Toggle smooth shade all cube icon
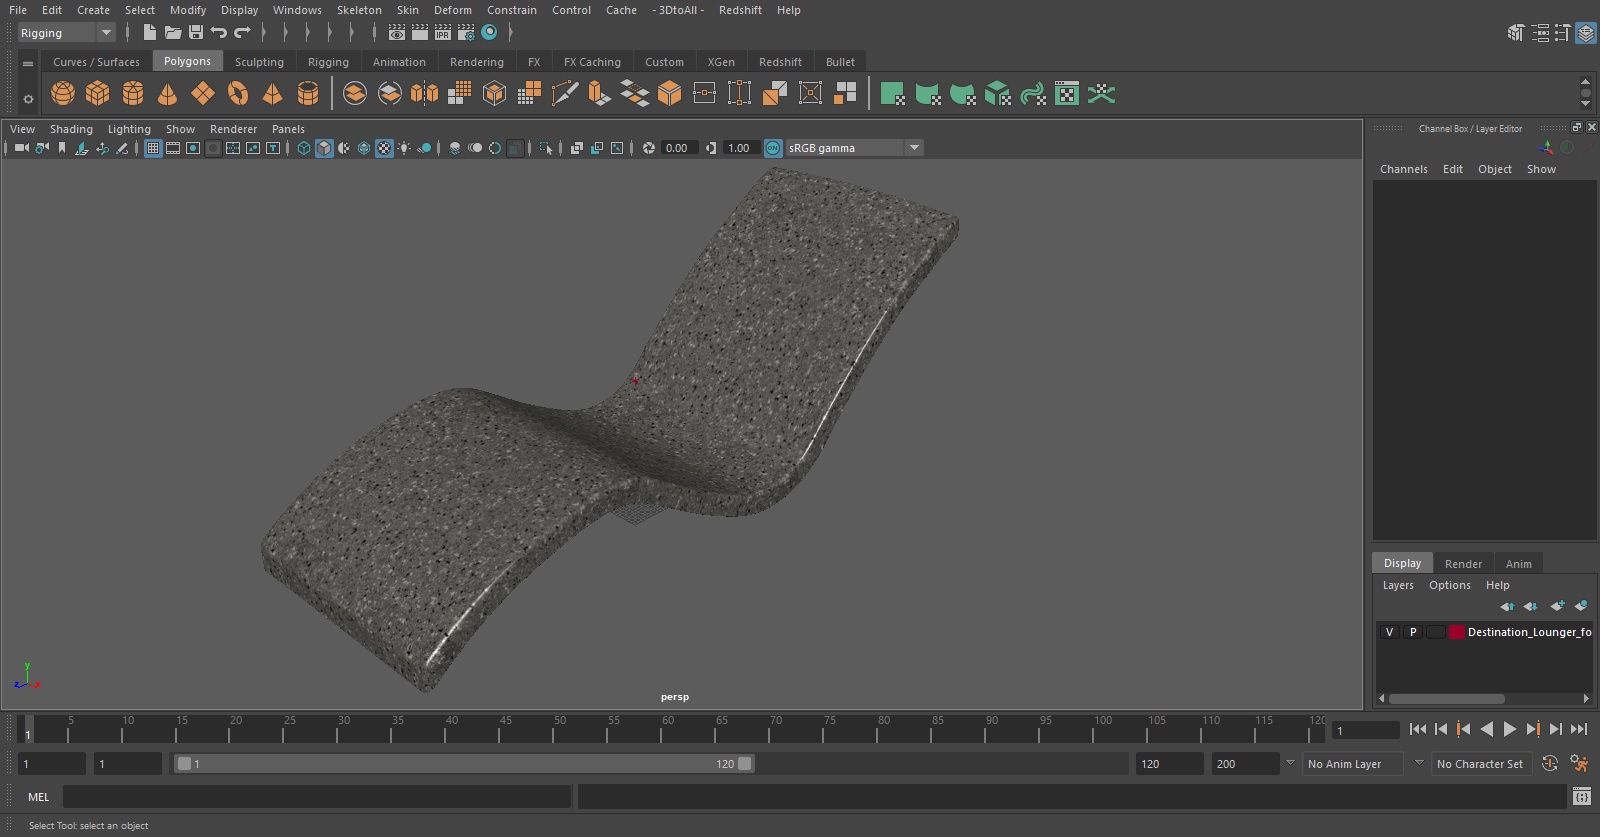1600x837 pixels. [x=324, y=148]
